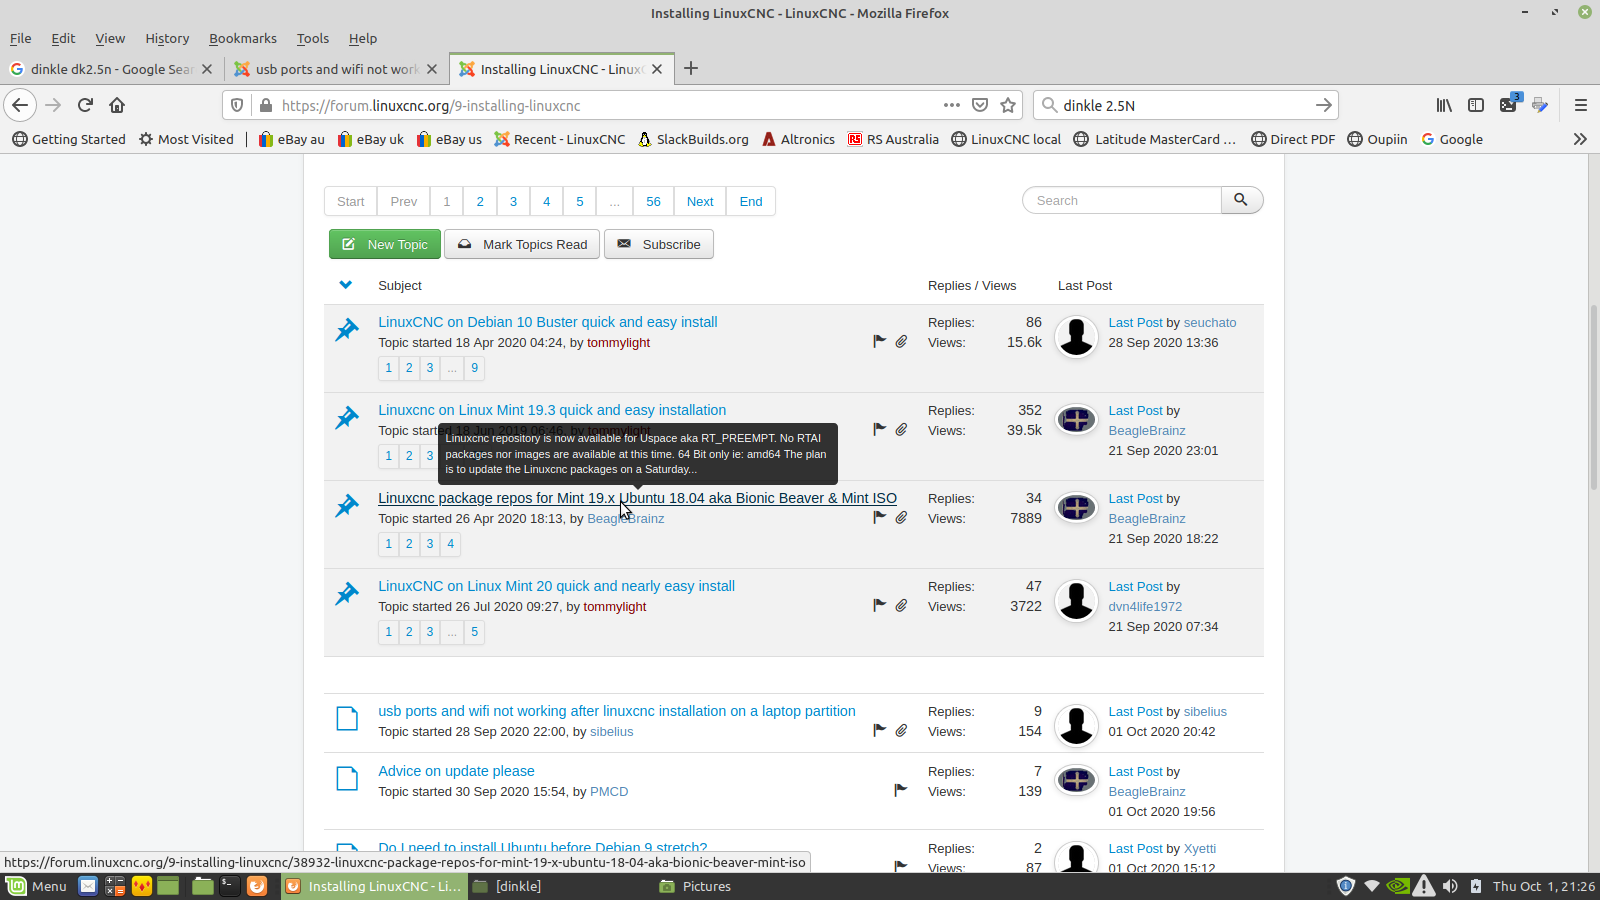Open the Mint Menu on the panel
This screenshot has height=900, width=1600.
pos(37,886)
